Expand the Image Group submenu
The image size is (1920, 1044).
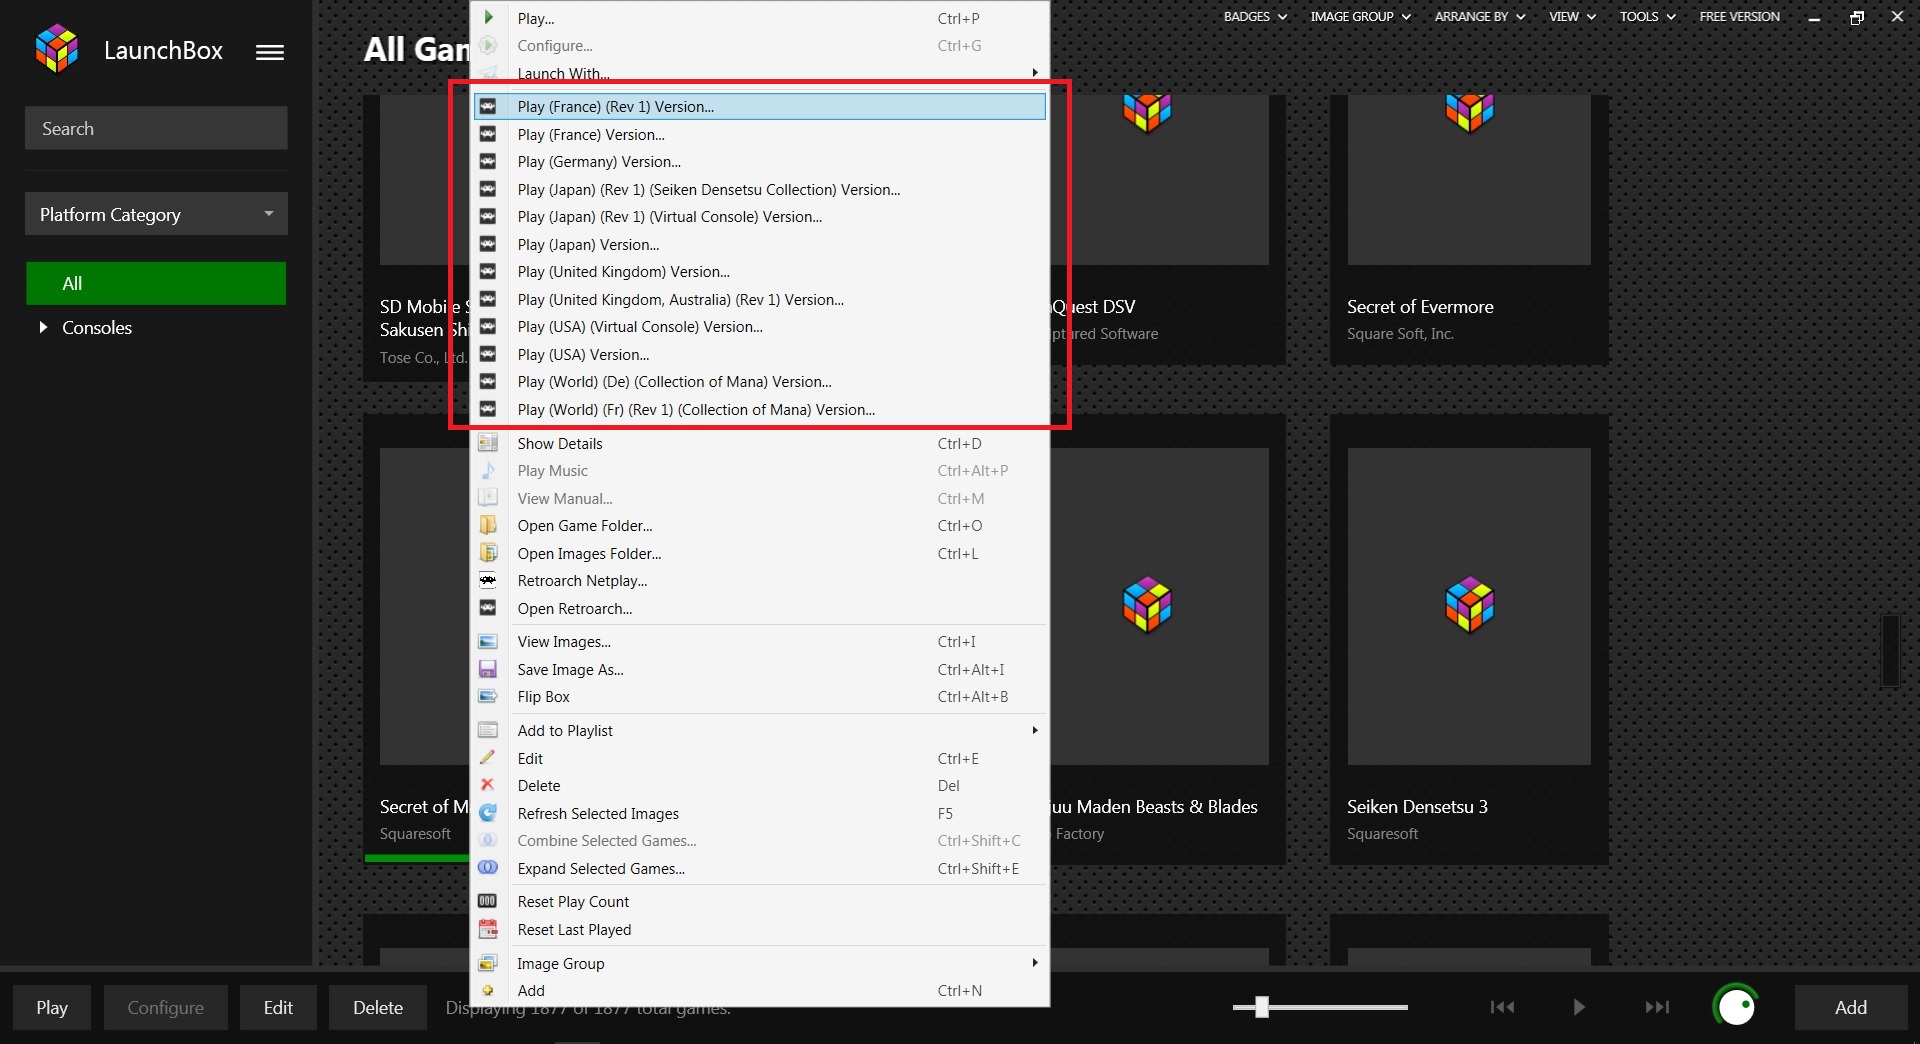[x=1035, y=962]
